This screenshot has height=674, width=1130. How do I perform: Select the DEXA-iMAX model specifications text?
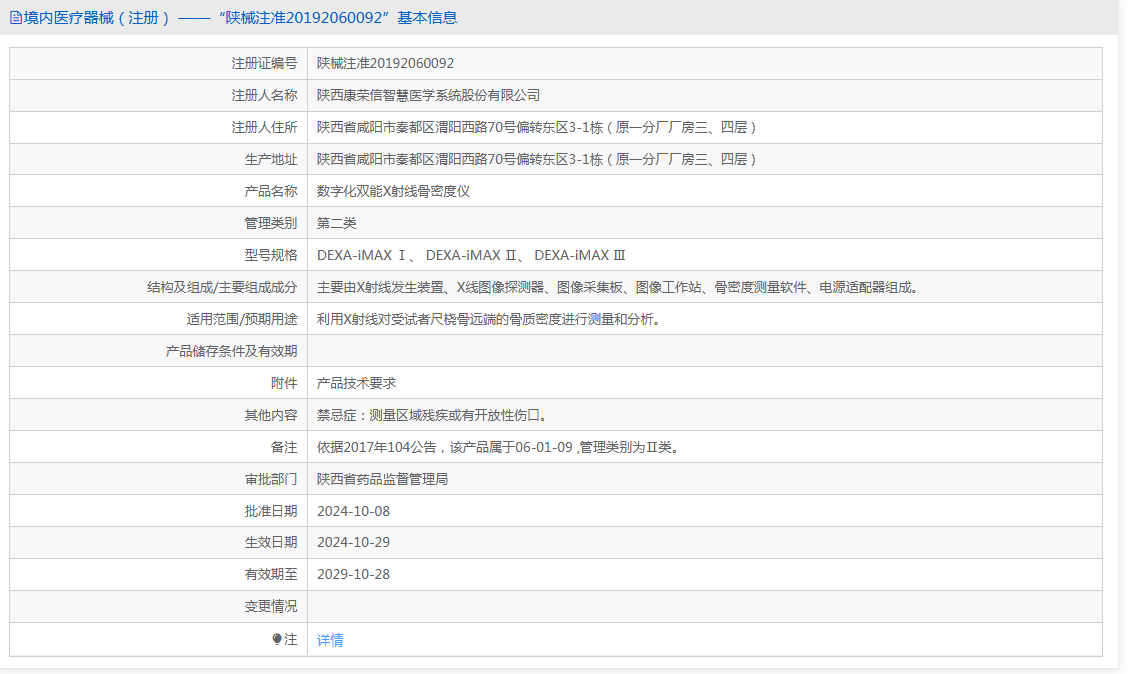coord(471,255)
